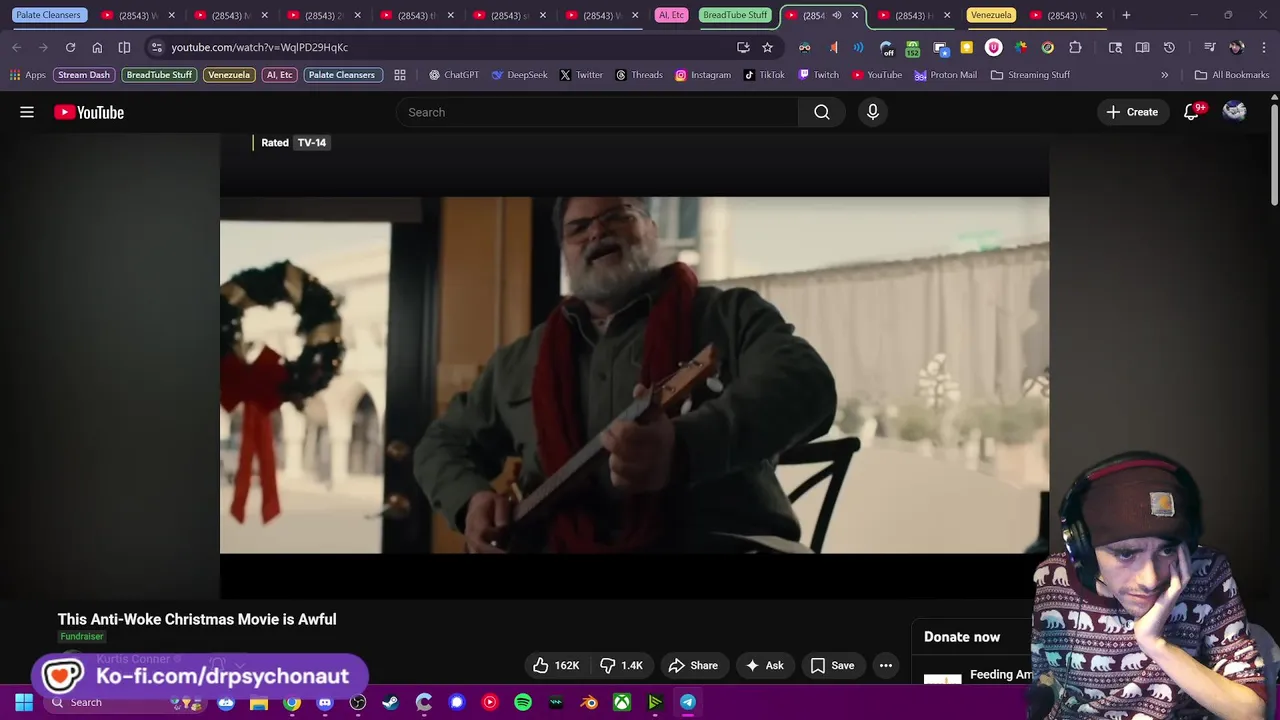Like the video with 162K likes
The width and height of the screenshot is (1280, 720).
coord(556,665)
